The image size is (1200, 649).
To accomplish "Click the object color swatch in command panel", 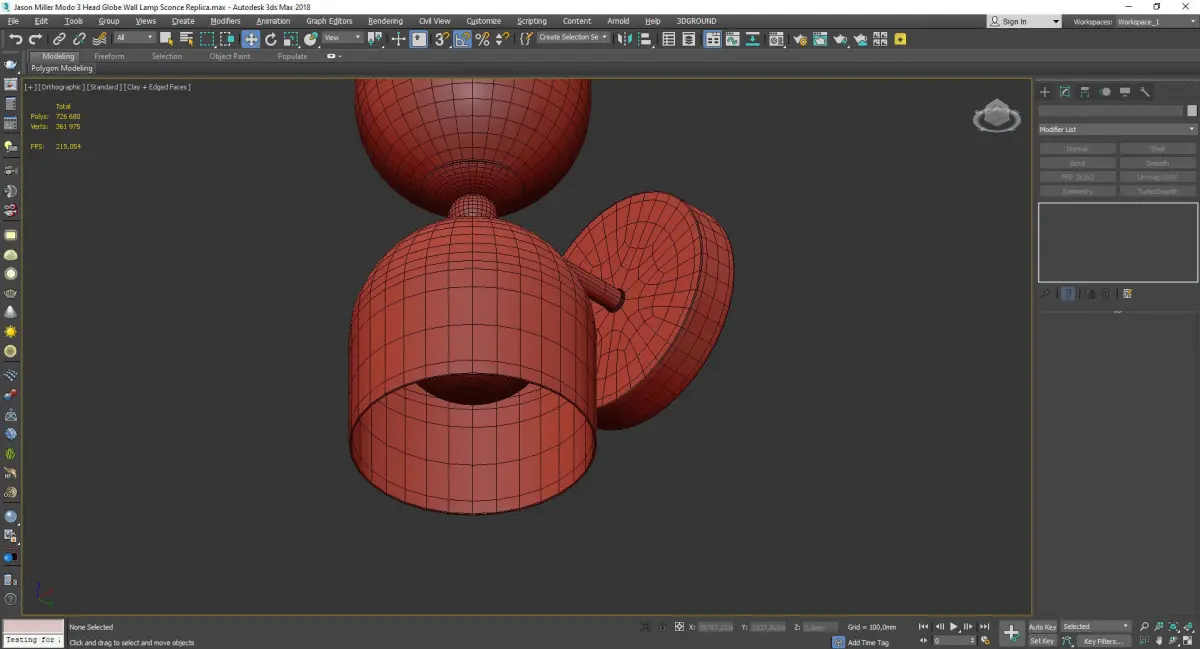I will [x=1191, y=111].
